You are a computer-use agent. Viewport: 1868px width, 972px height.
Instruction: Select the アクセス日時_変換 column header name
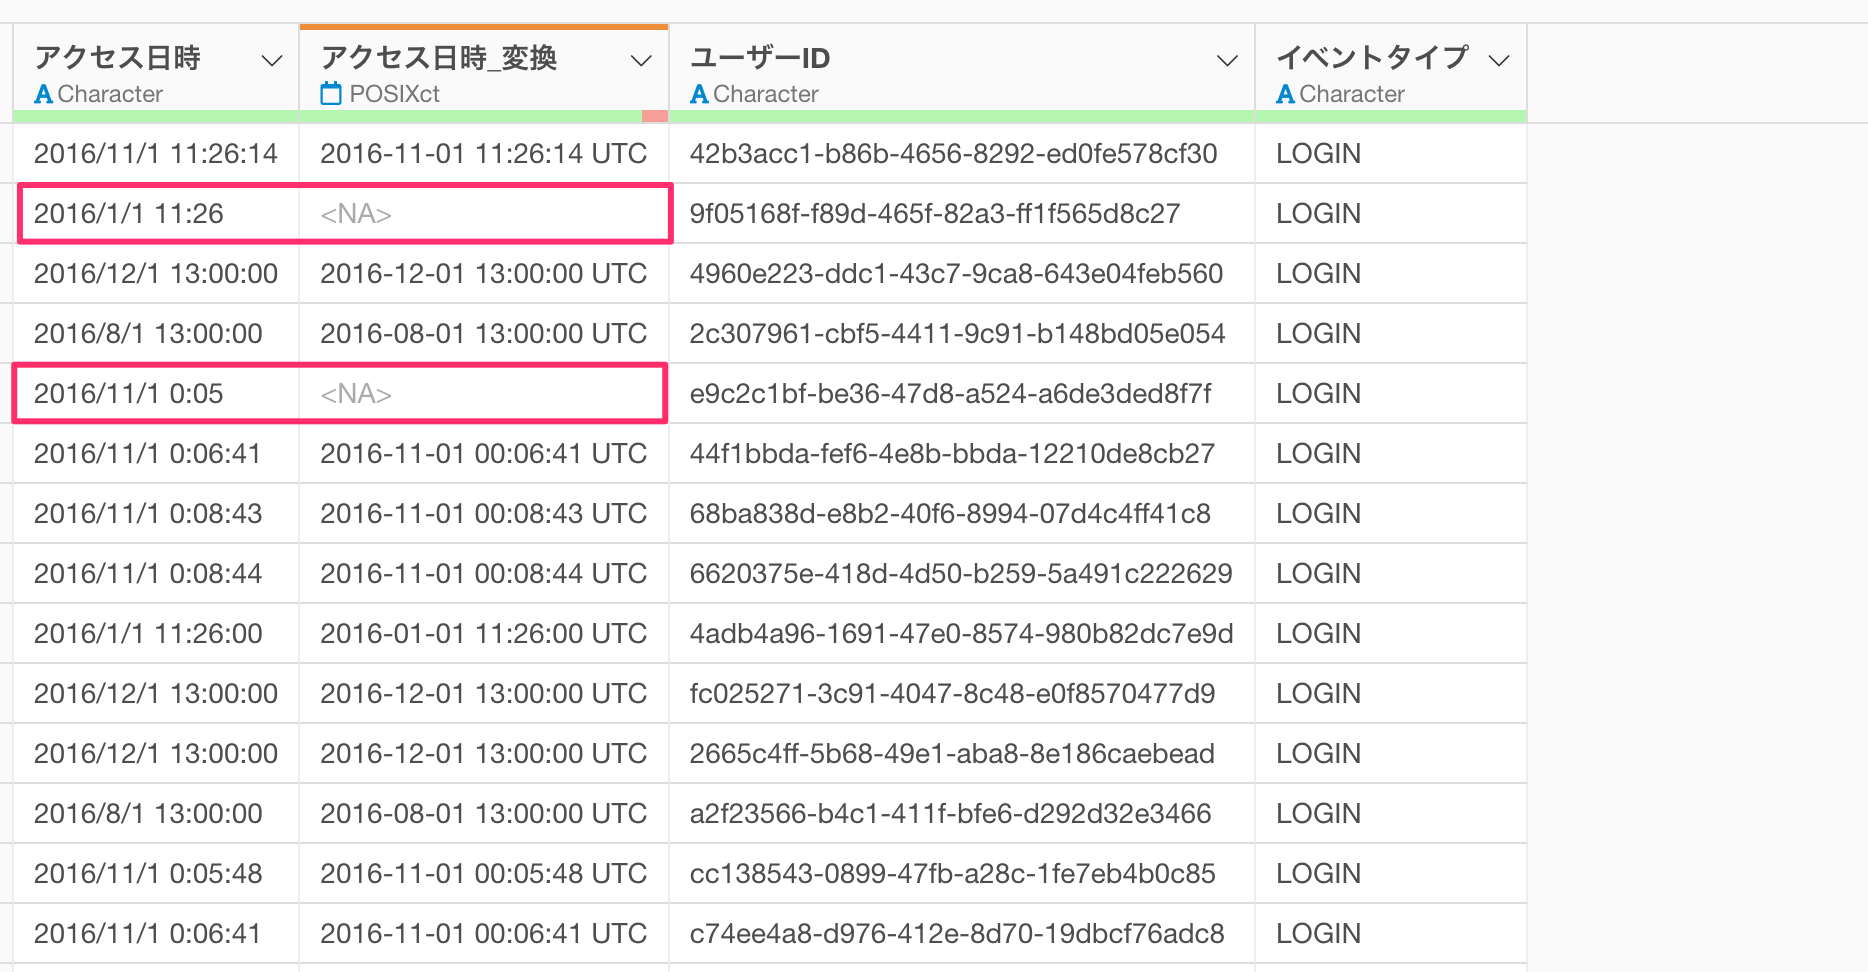(x=438, y=58)
